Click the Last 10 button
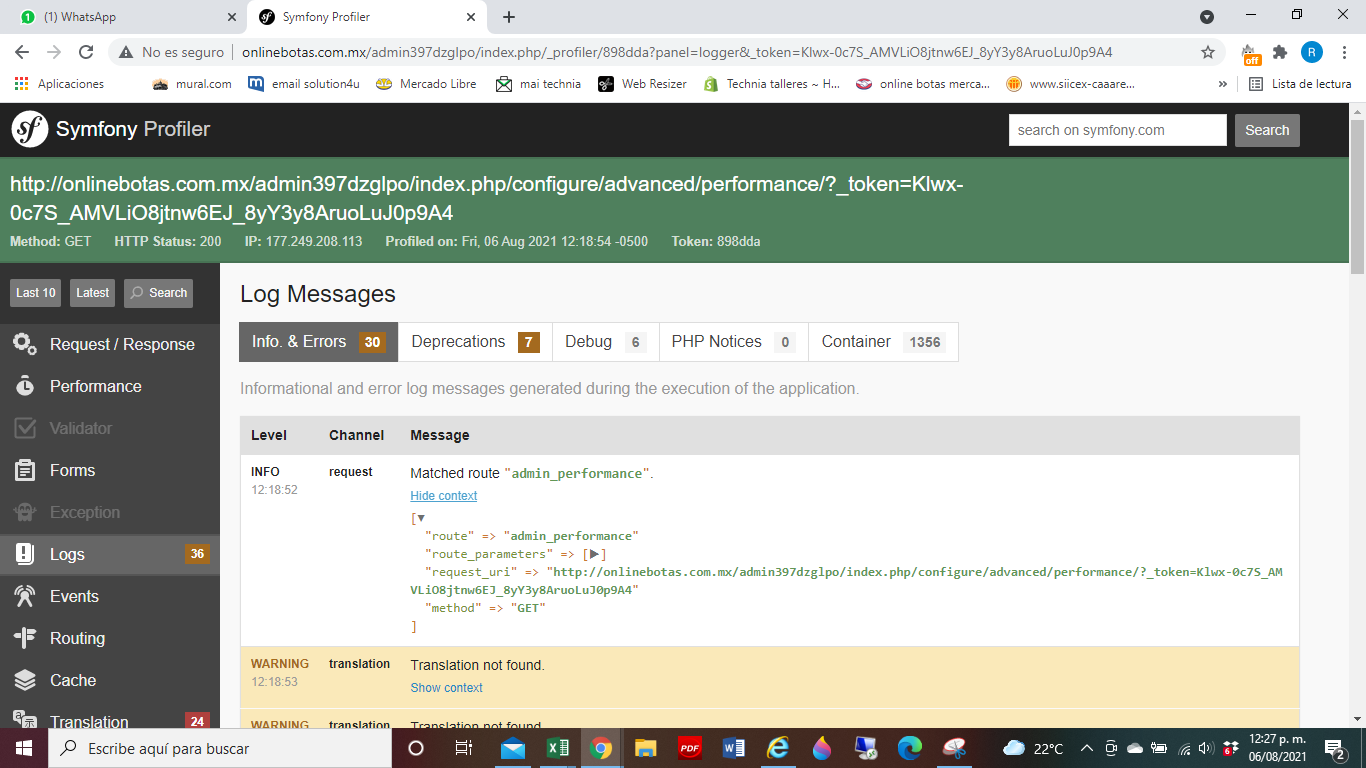The image size is (1366, 768). pos(35,293)
